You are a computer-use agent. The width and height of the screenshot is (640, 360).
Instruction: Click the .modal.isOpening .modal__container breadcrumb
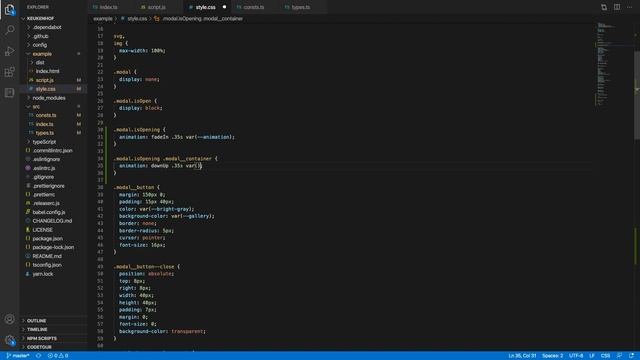click(x=198, y=19)
